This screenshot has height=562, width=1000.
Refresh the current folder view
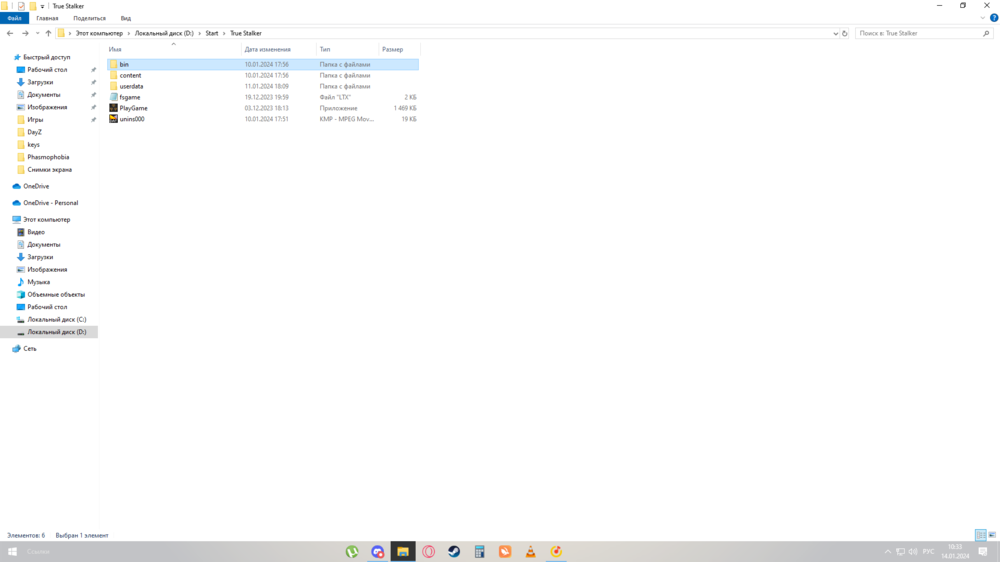(x=844, y=33)
